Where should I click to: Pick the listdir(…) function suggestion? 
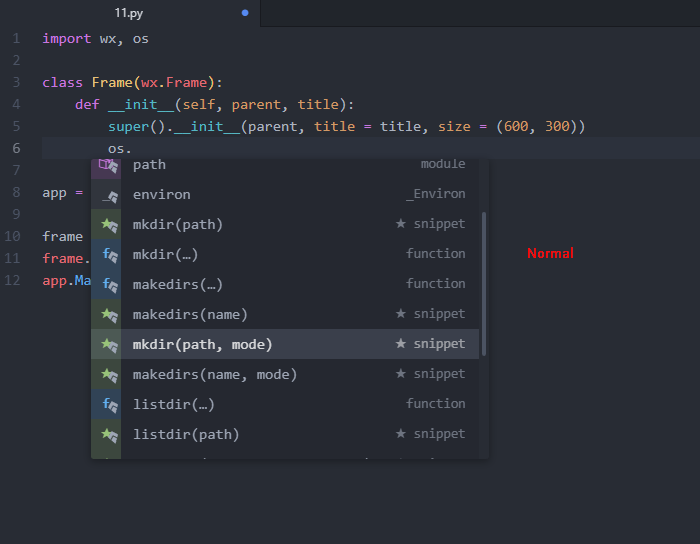[x=285, y=404]
